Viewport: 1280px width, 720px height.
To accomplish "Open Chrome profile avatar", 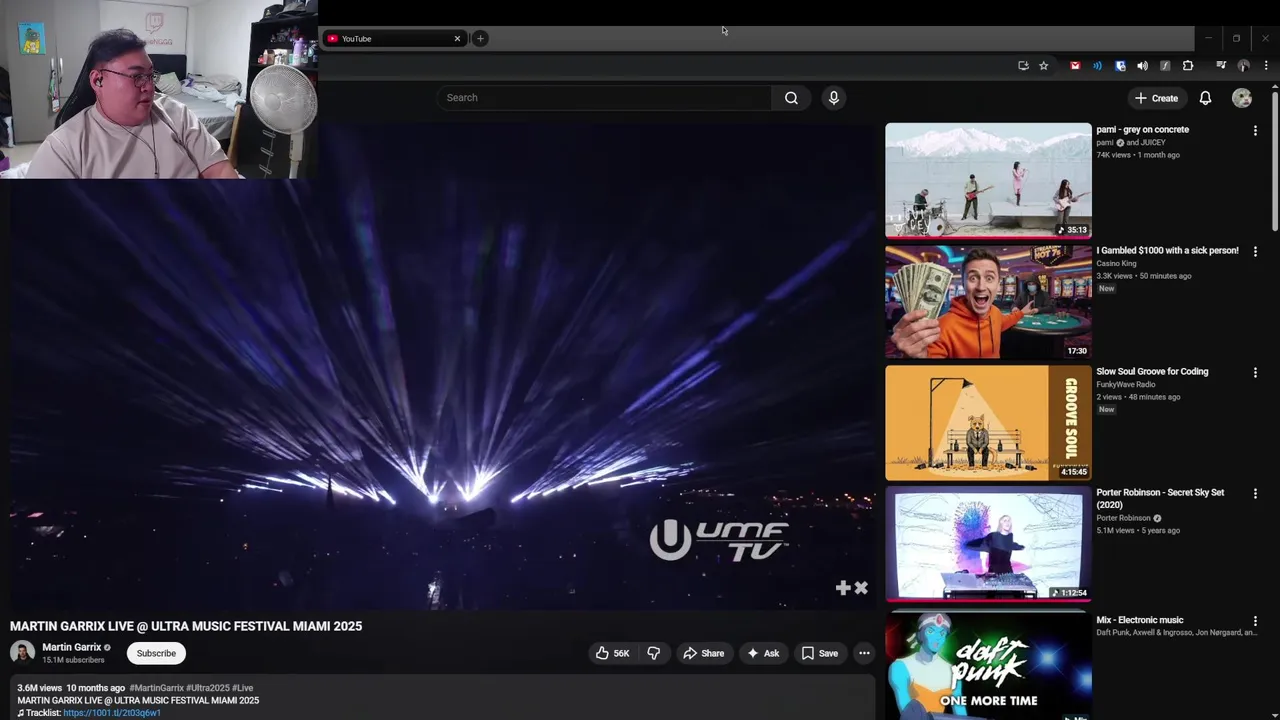I will tap(1243, 66).
